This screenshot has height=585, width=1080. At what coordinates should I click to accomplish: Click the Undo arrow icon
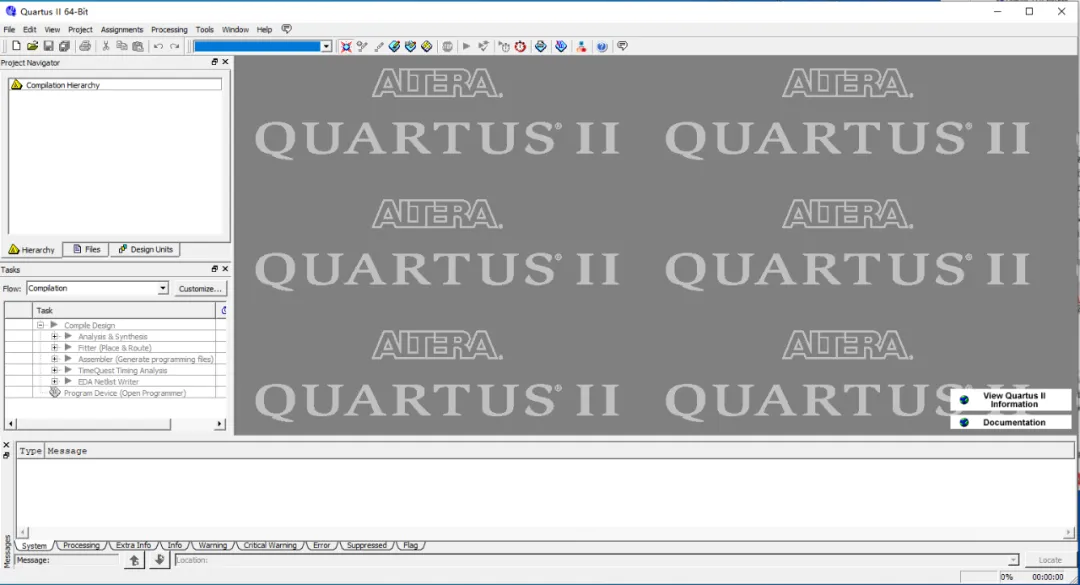[x=158, y=46]
